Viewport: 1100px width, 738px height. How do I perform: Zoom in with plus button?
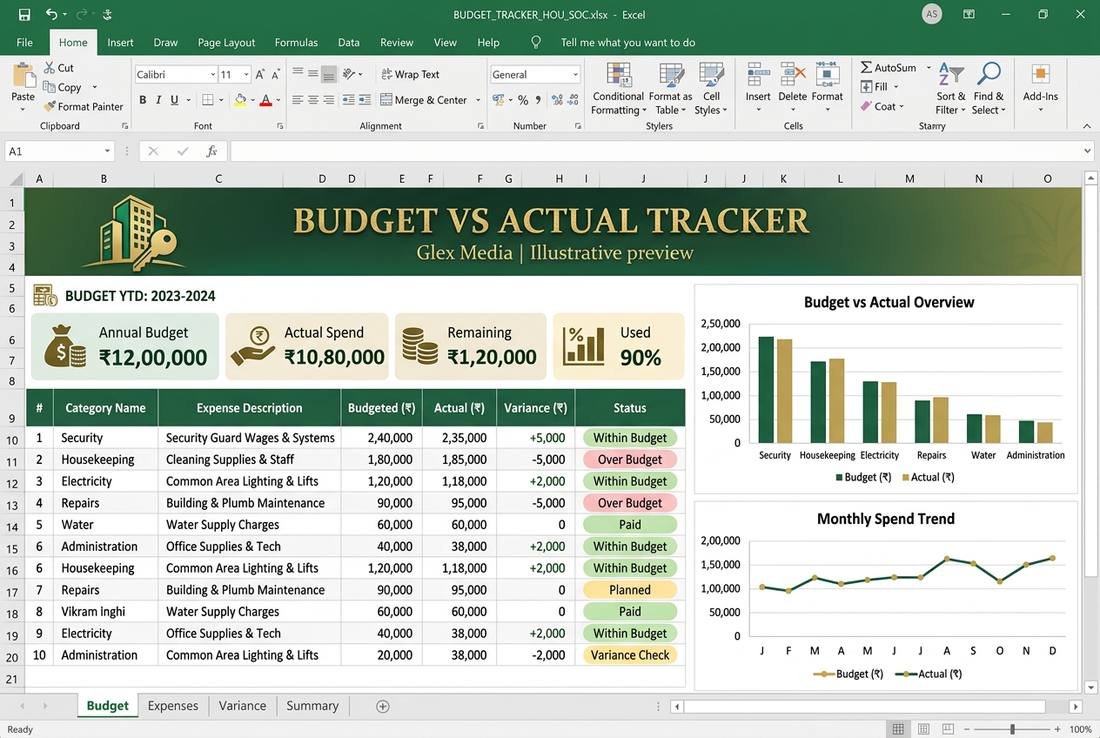pos(1057,729)
